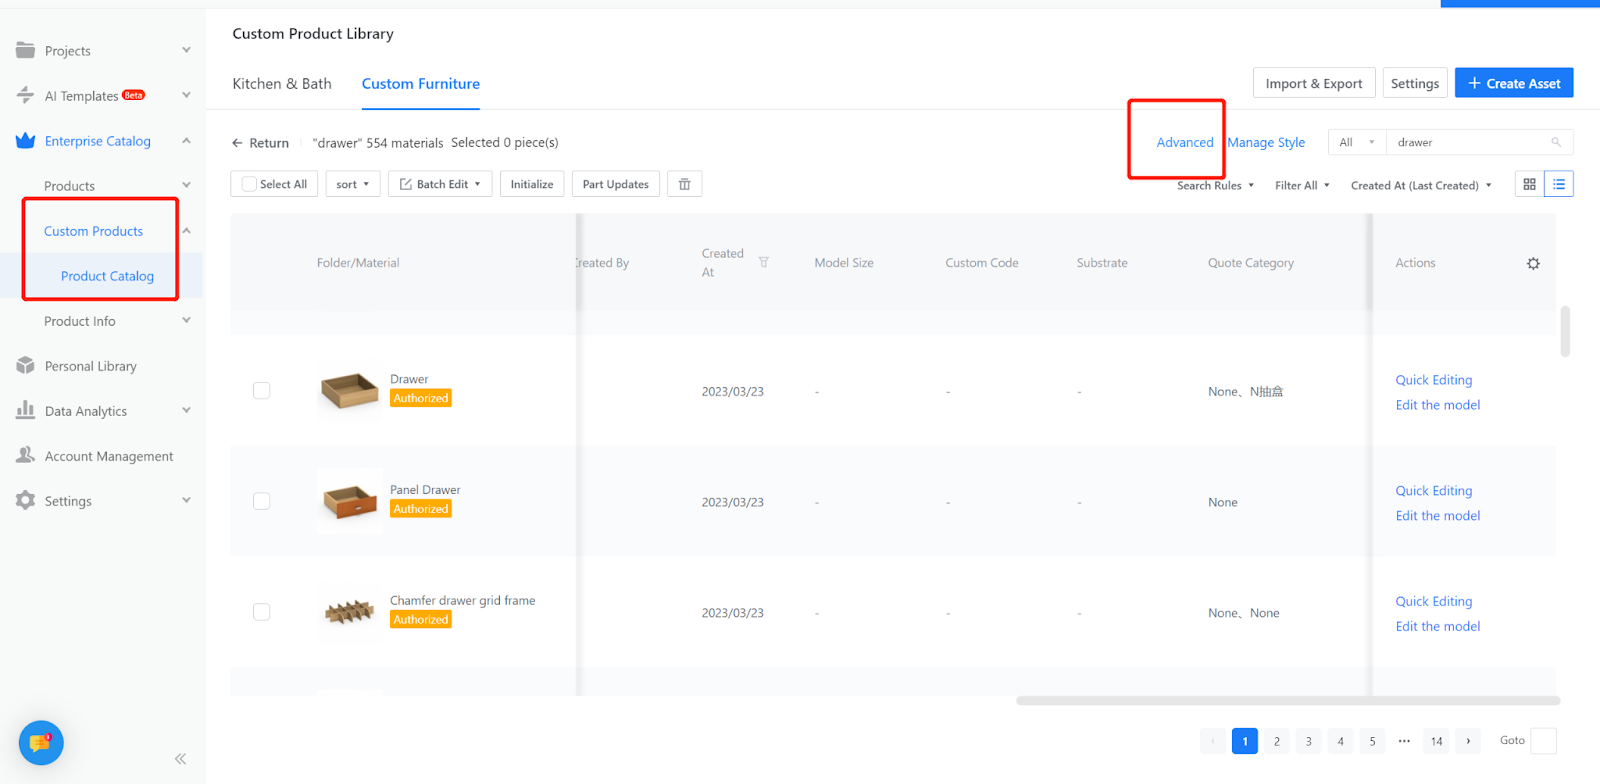Viewport: 1600px width, 784px height.
Task: Open Quick Editing for the Drawer item
Action: point(1434,380)
